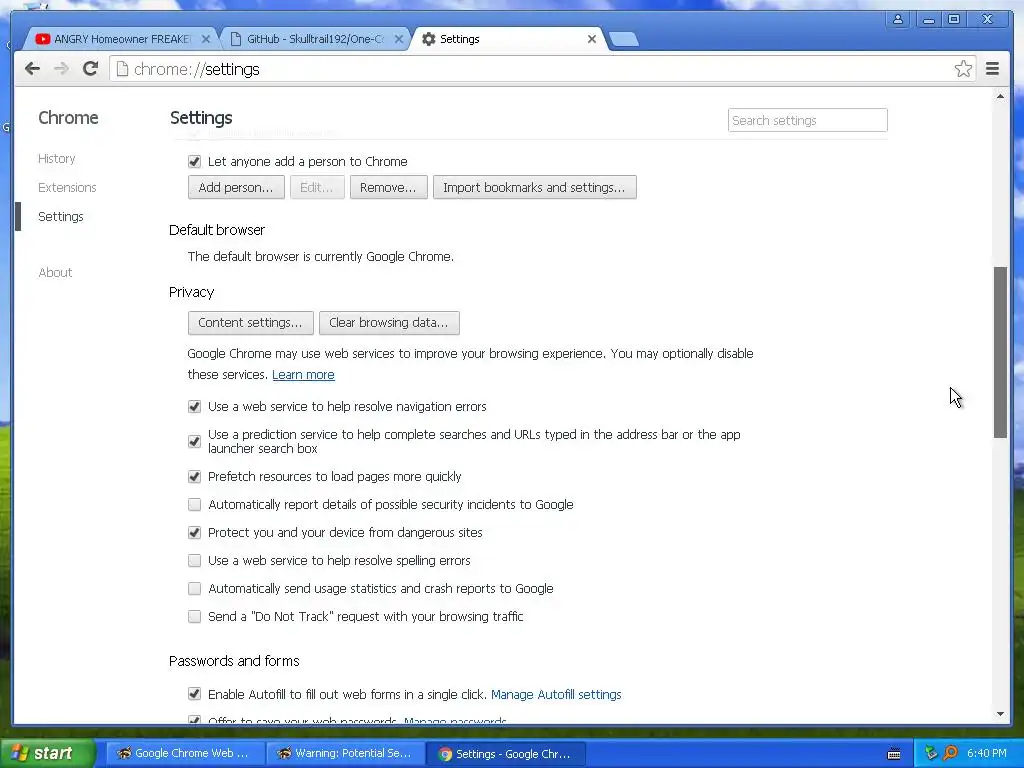Click the system clock showing 6:40 PM
1024x768 pixels.
tap(986, 753)
